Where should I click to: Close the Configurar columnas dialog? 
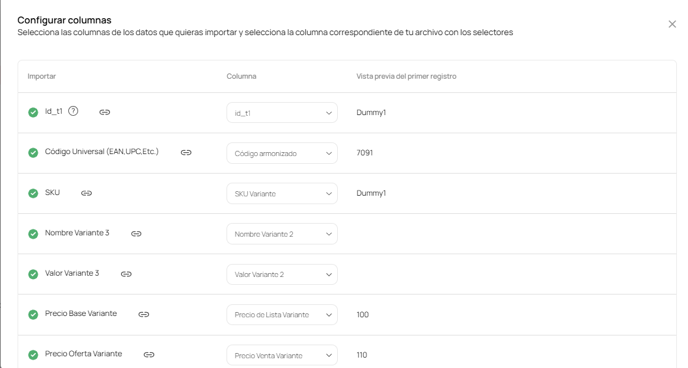tap(672, 24)
